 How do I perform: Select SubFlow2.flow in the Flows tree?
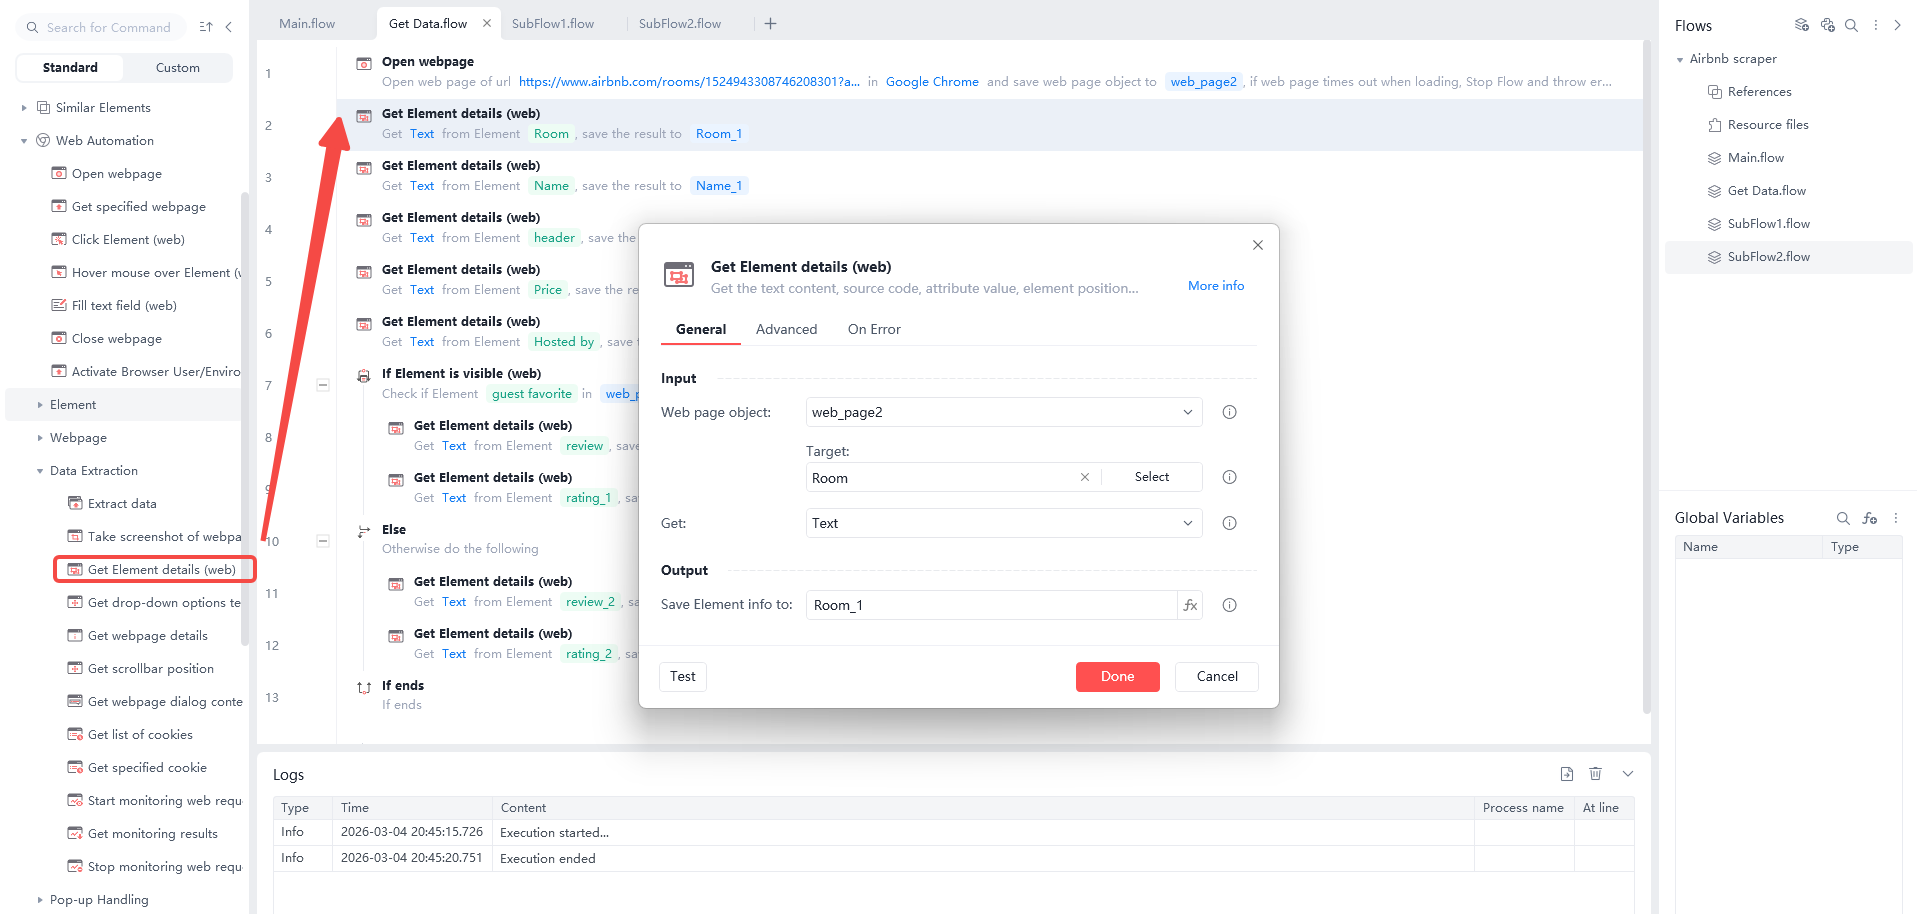pos(1767,256)
